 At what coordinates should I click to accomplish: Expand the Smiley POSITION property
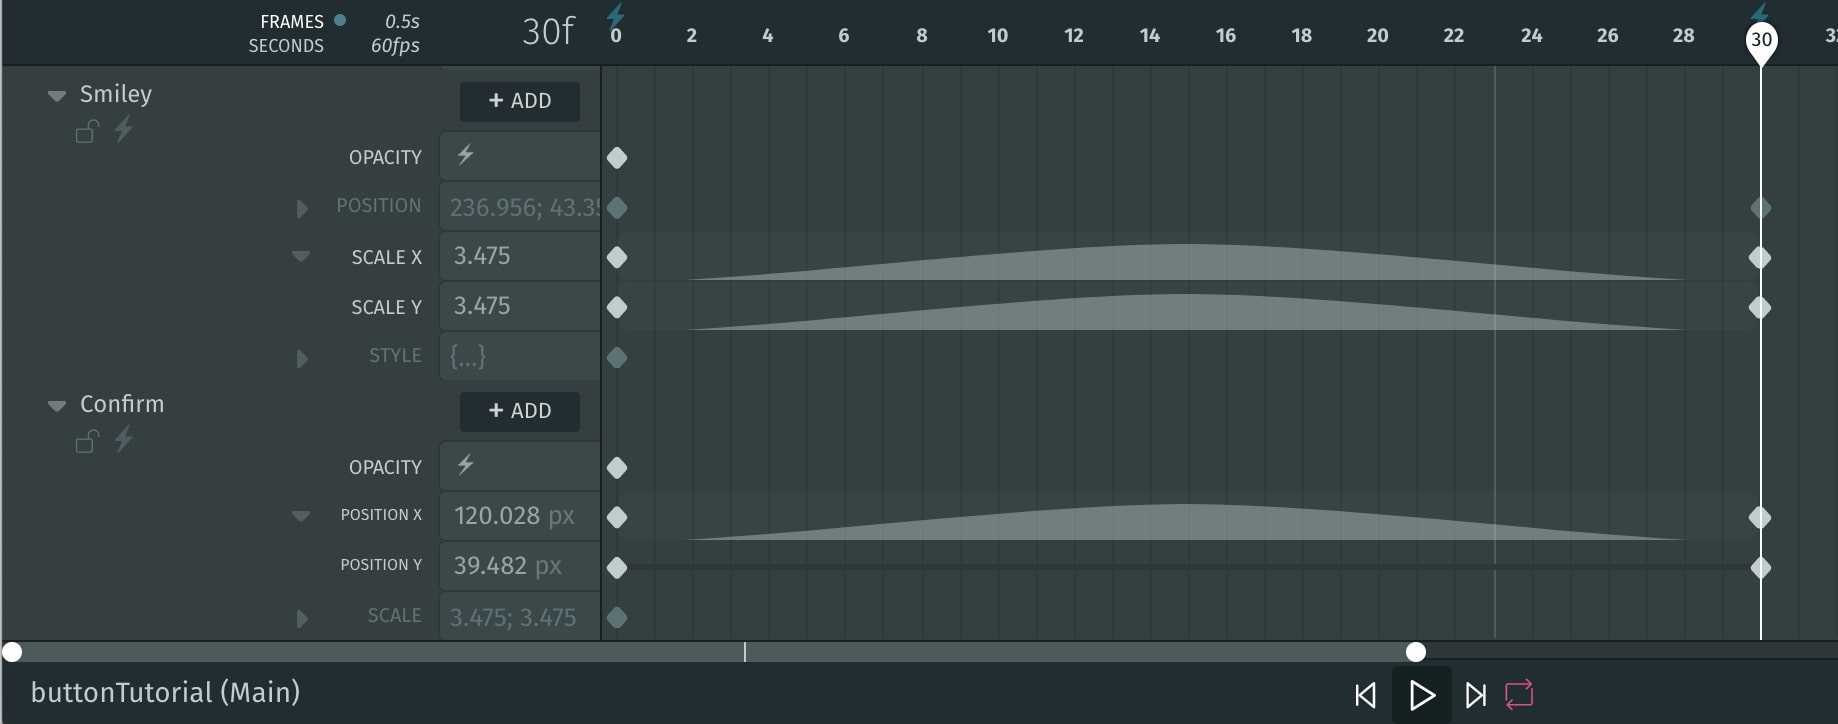point(302,209)
